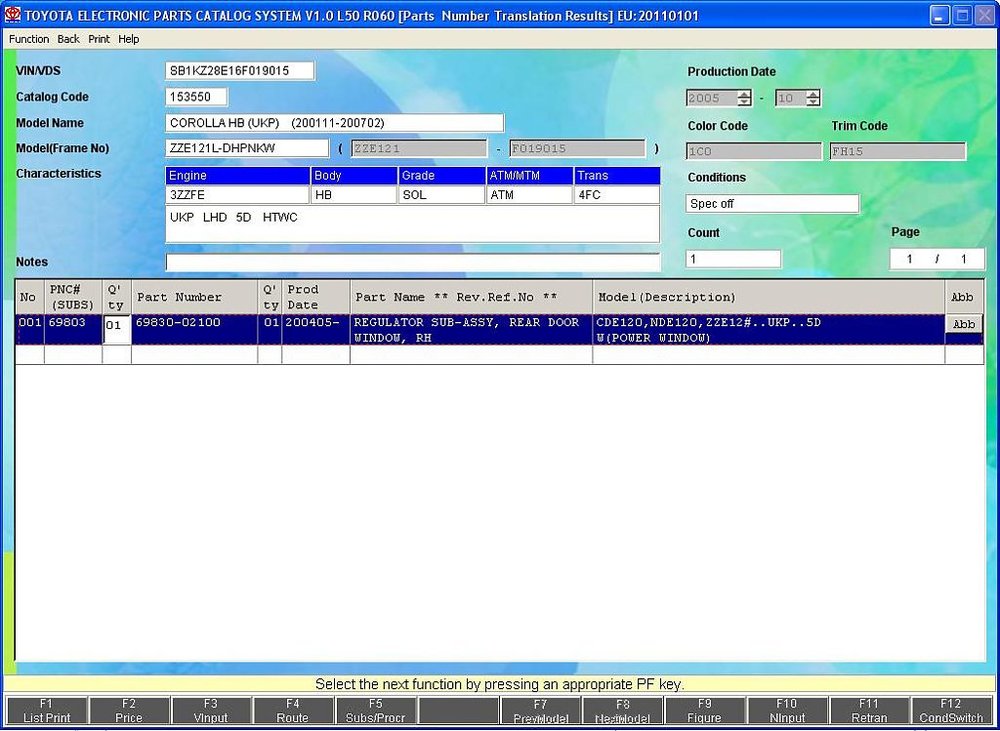This screenshot has width=1000, height=731.
Task: Open the Back menu
Action: [x=68, y=39]
